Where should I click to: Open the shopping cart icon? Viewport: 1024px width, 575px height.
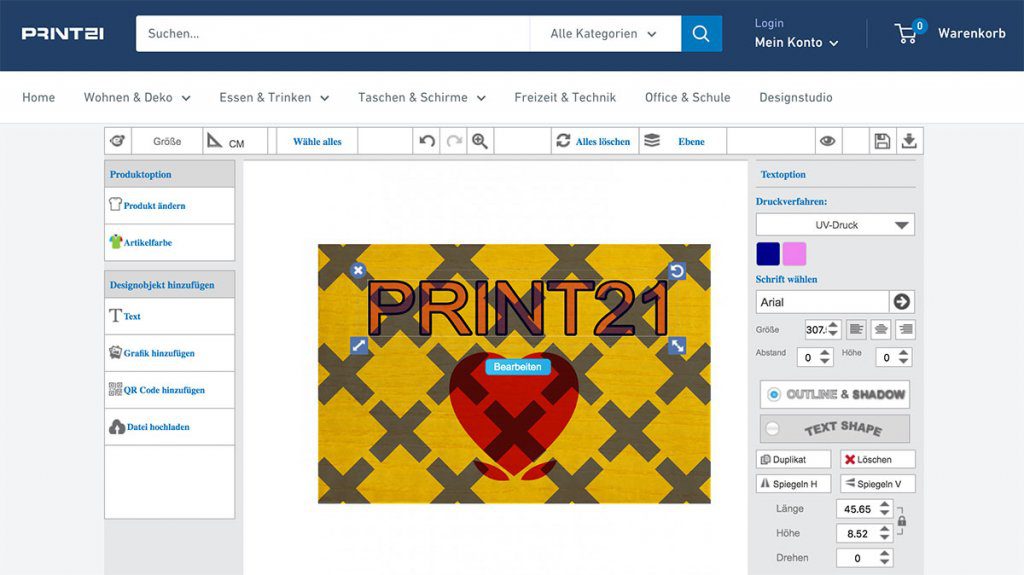point(907,33)
